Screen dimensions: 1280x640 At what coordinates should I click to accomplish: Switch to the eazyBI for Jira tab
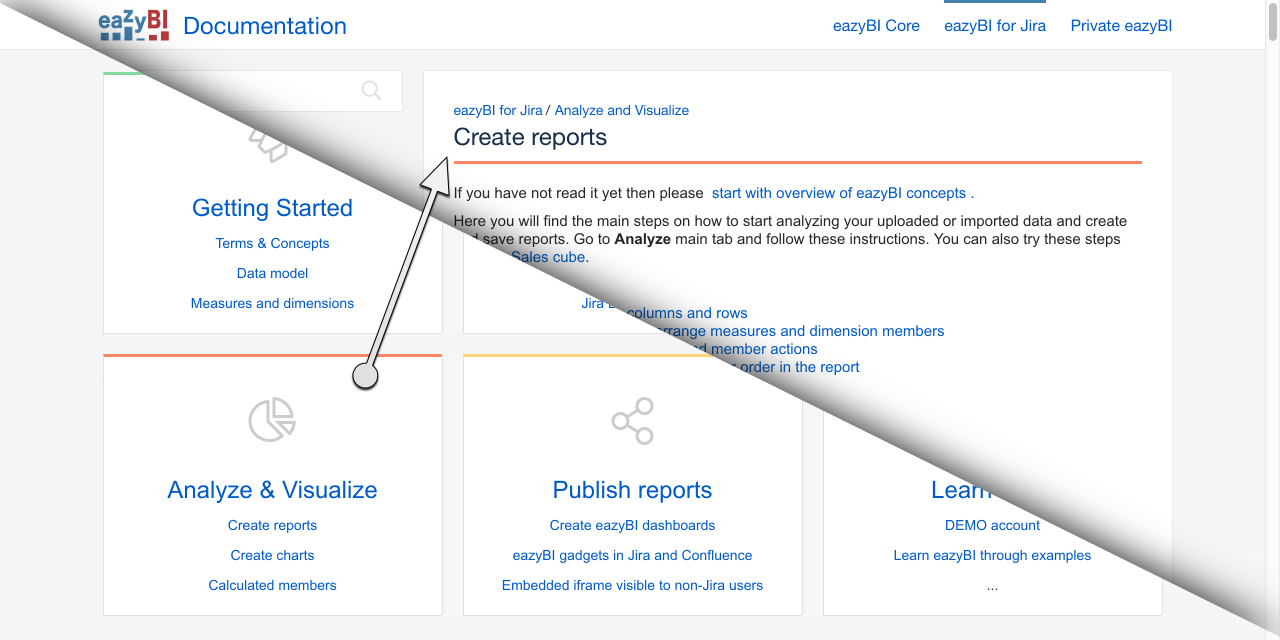(995, 26)
